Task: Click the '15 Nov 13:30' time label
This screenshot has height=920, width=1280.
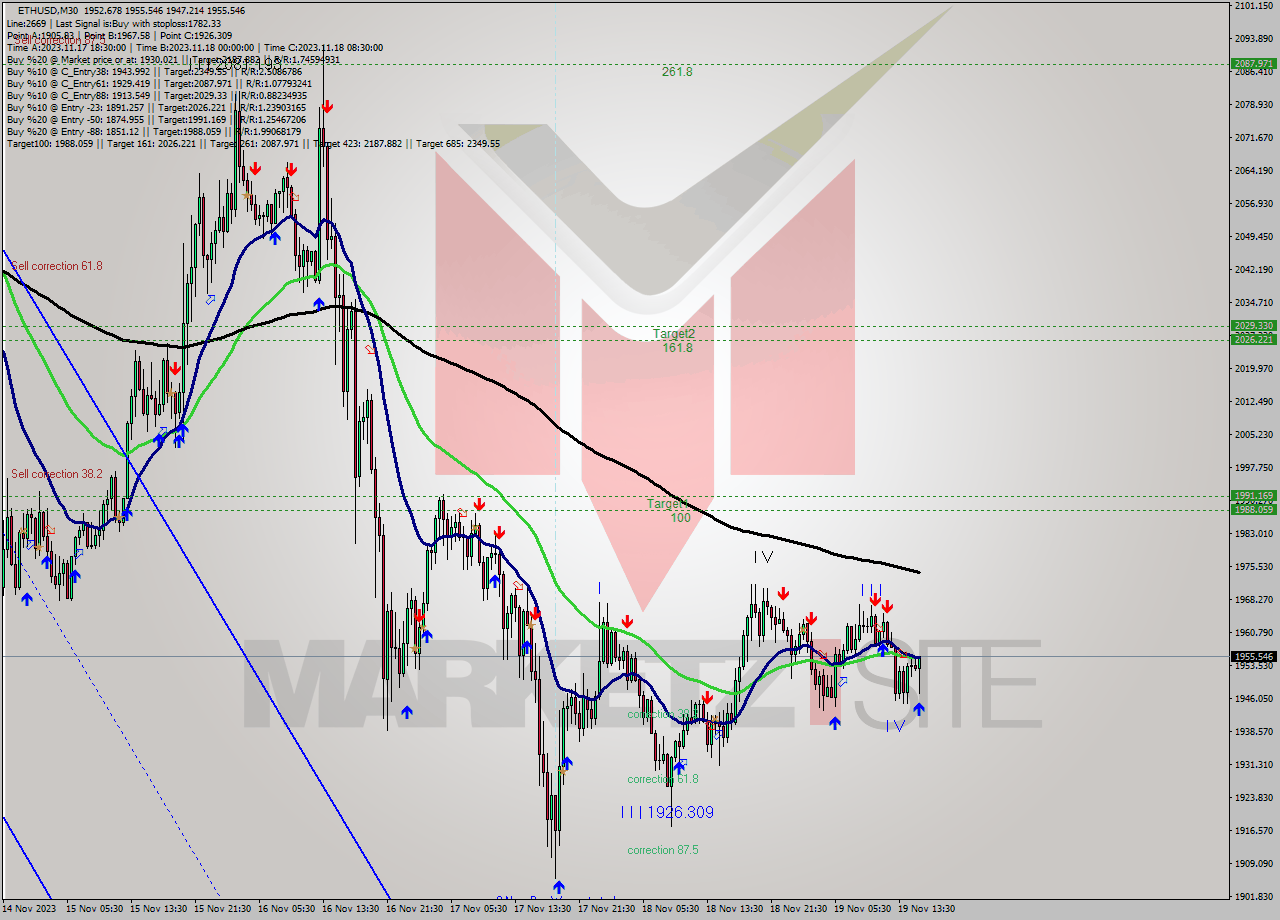Action: pyautogui.click(x=159, y=910)
